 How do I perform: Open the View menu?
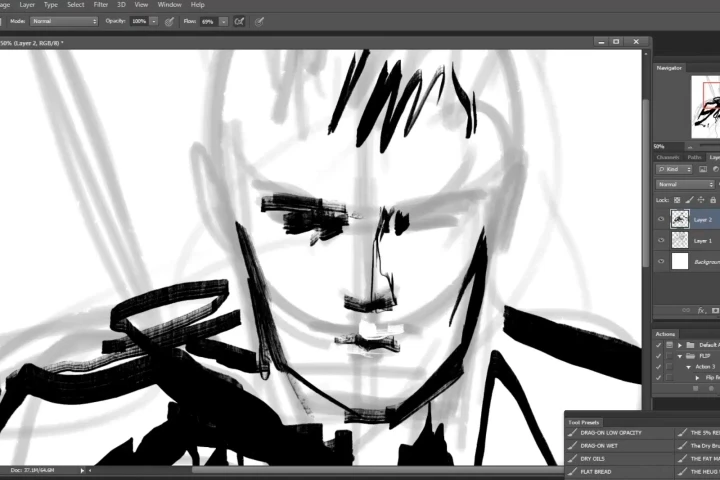coord(141,5)
